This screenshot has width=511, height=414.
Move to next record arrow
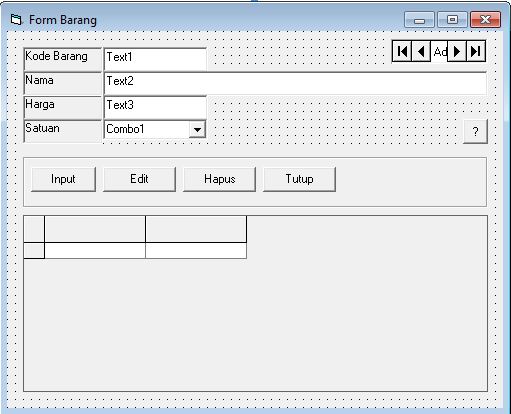pos(457,51)
